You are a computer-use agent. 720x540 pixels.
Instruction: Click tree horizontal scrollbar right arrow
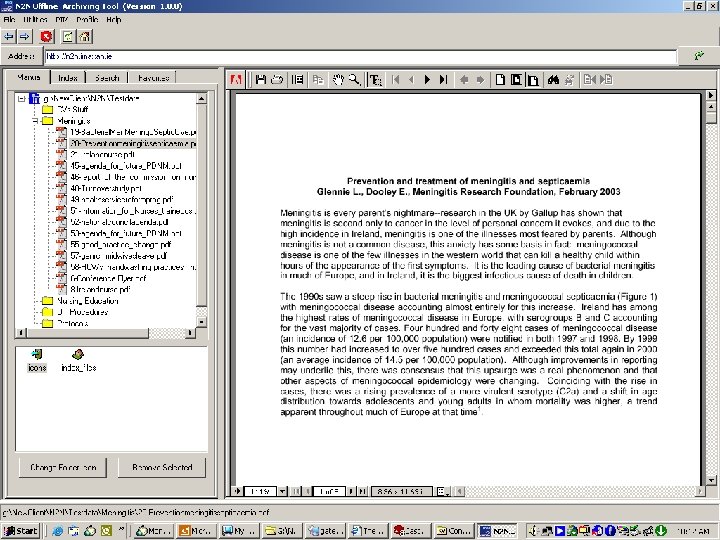pos(190,332)
